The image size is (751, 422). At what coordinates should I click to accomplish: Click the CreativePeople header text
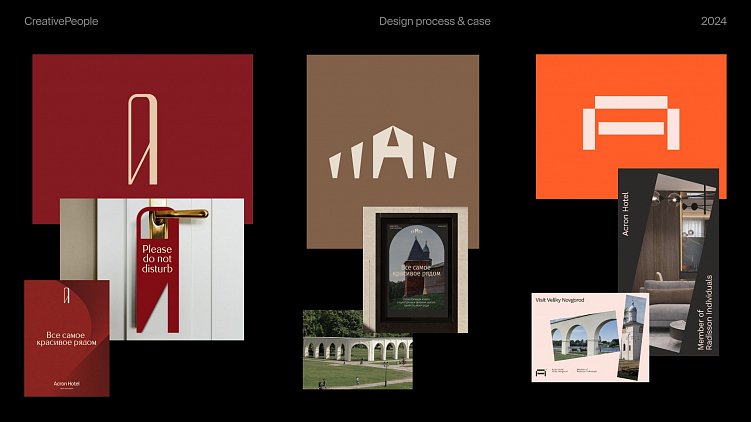tap(61, 21)
